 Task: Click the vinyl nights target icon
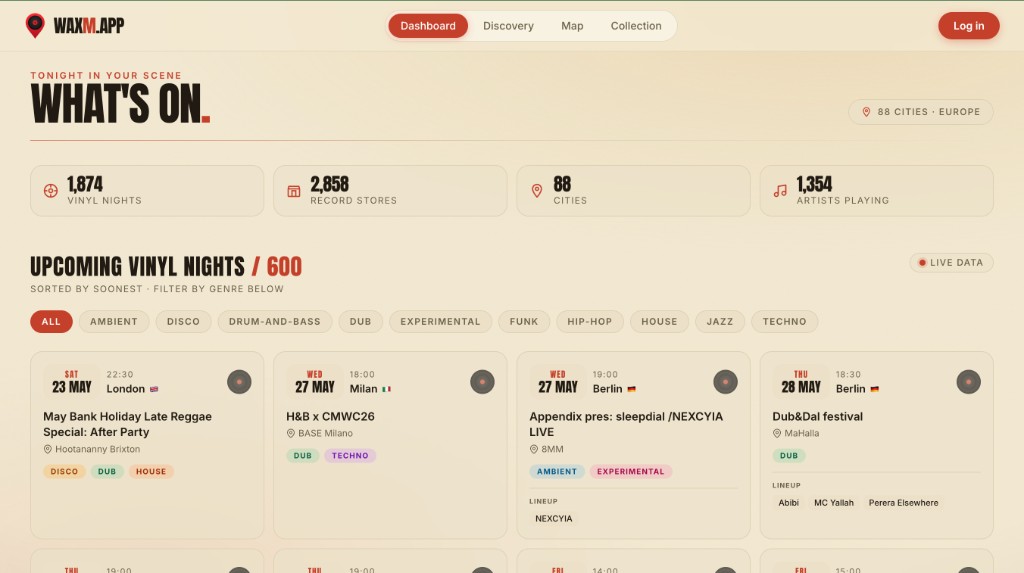click(50, 191)
